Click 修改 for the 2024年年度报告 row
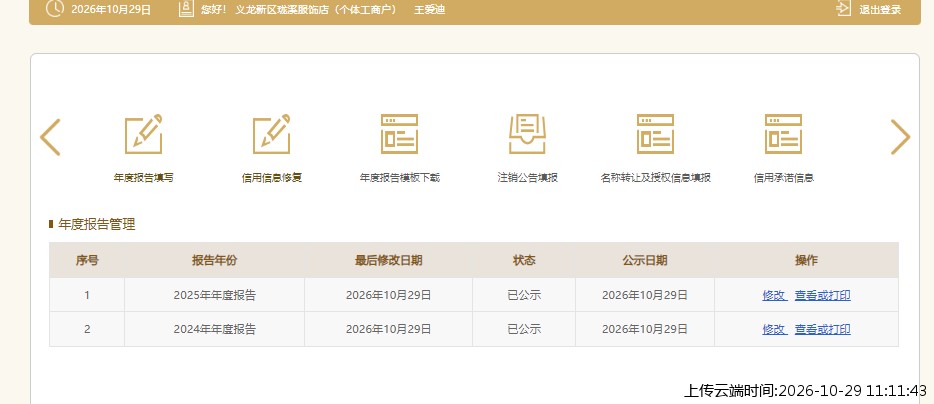This screenshot has width=934, height=404. (774, 329)
